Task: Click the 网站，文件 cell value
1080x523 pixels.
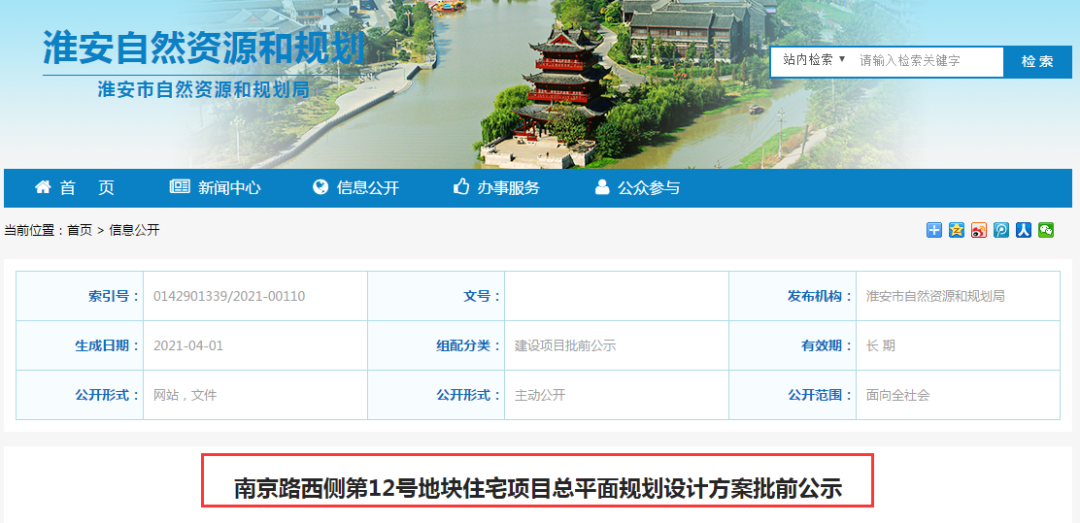Action: click(x=185, y=396)
